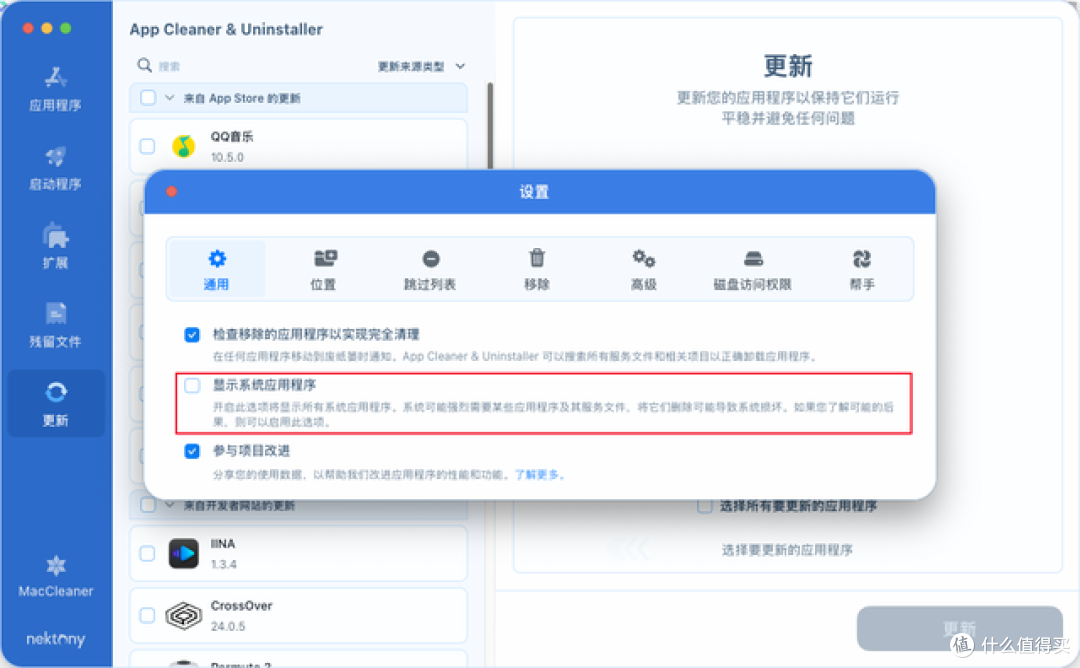Collapse the 来自开发者网站的更新 group

(169, 505)
